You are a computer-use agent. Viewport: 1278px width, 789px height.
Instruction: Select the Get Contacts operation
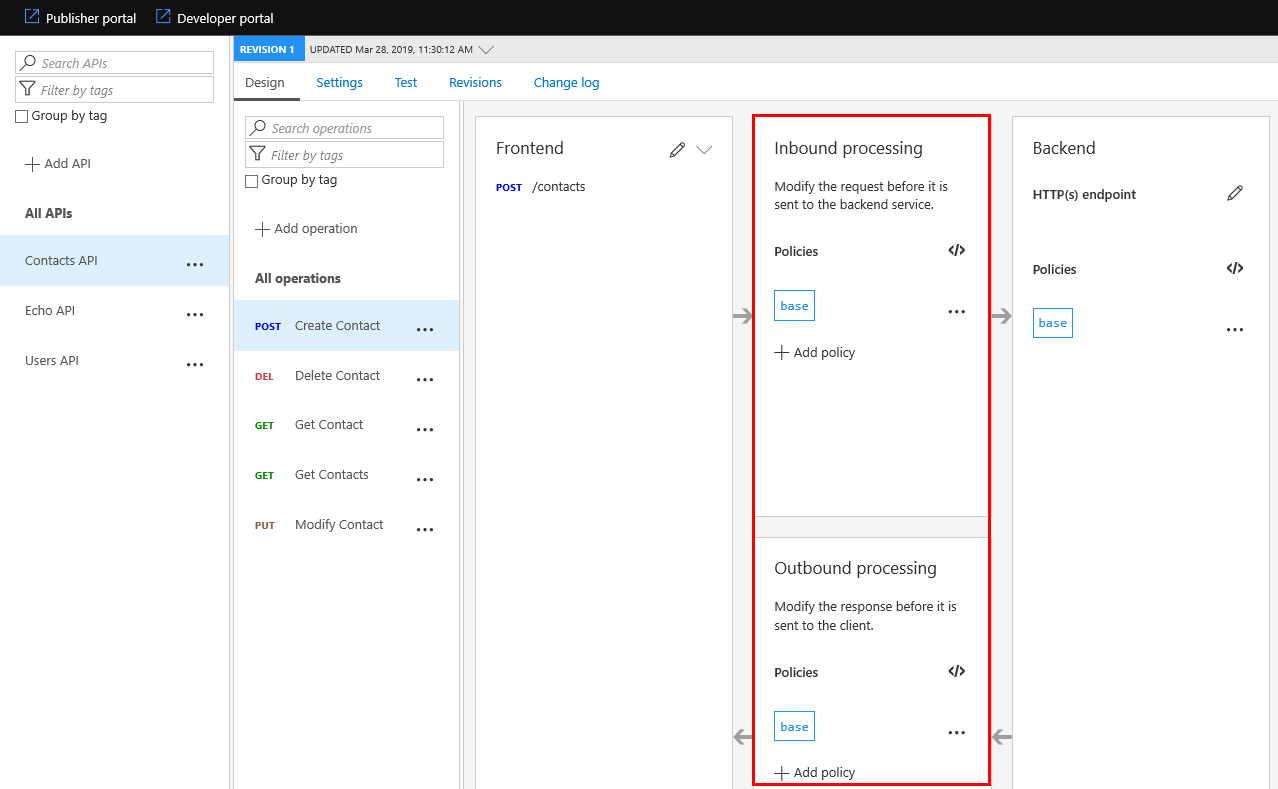coord(346,475)
